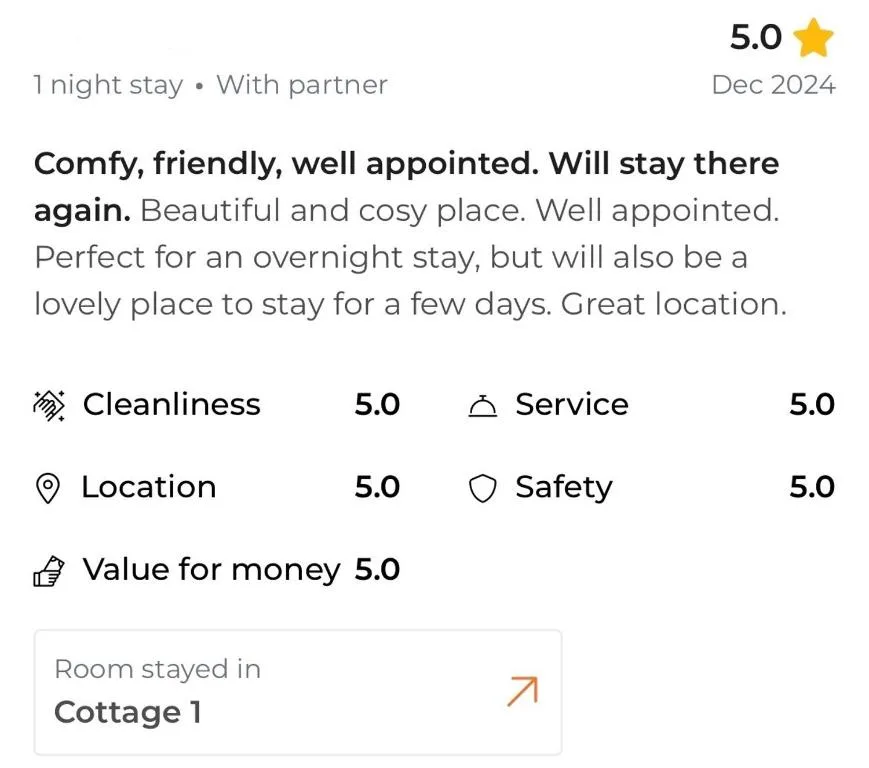Click the Room stayed in card
Viewport: 869px width, 768px height.
(x=298, y=690)
